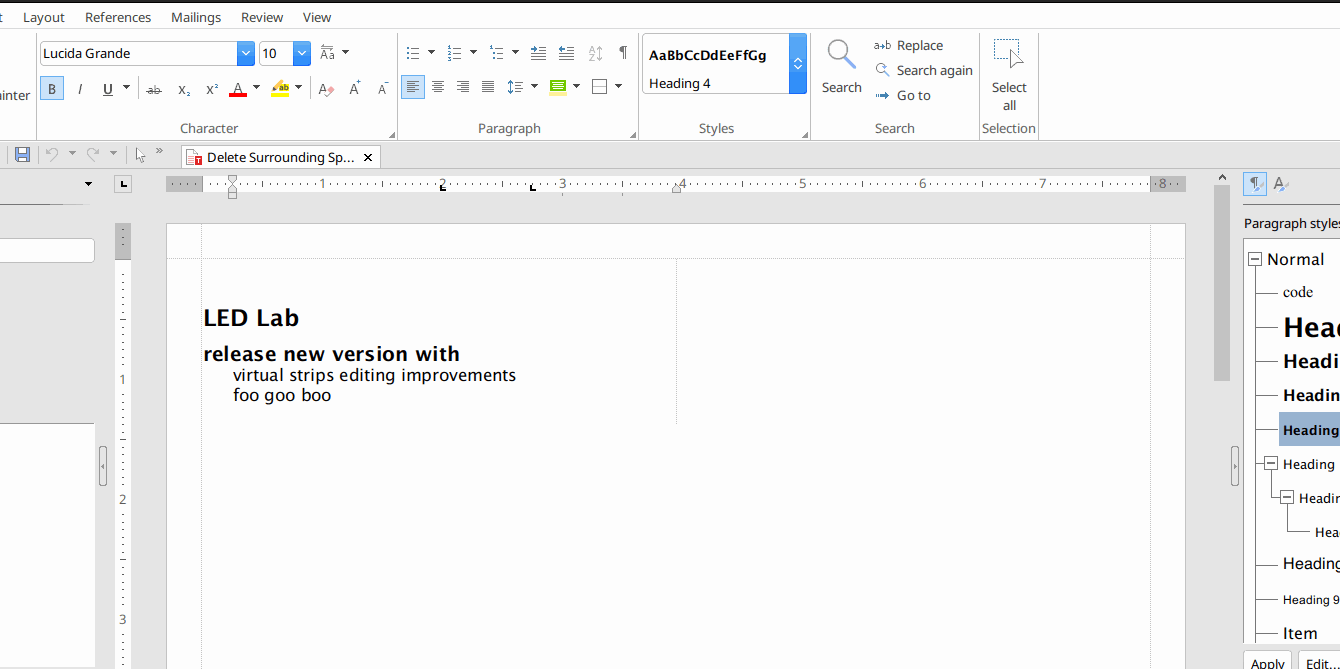Click the Select all icon

pos(1008,55)
